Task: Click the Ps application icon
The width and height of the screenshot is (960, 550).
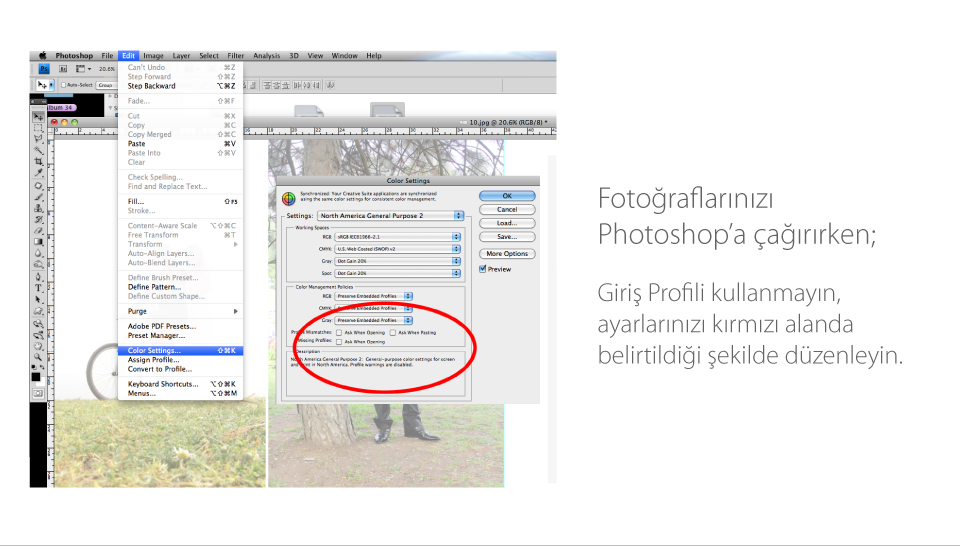Action: (x=44, y=69)
